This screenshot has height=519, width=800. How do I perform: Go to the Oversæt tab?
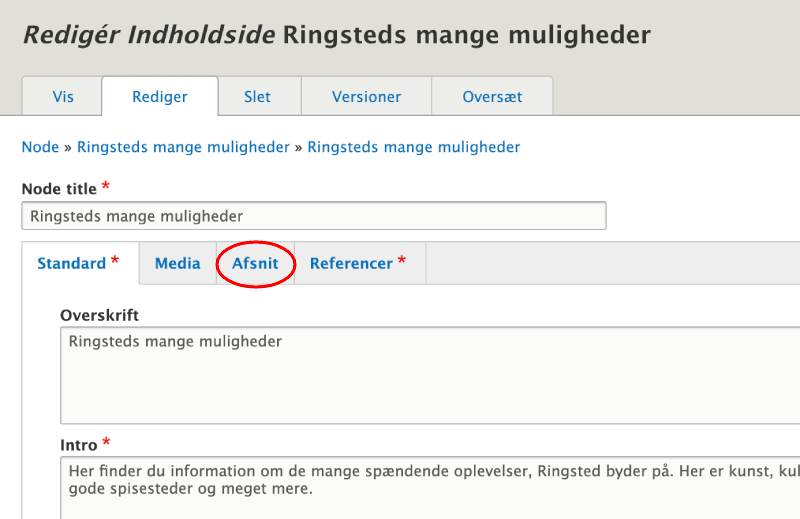click(492, 97)
